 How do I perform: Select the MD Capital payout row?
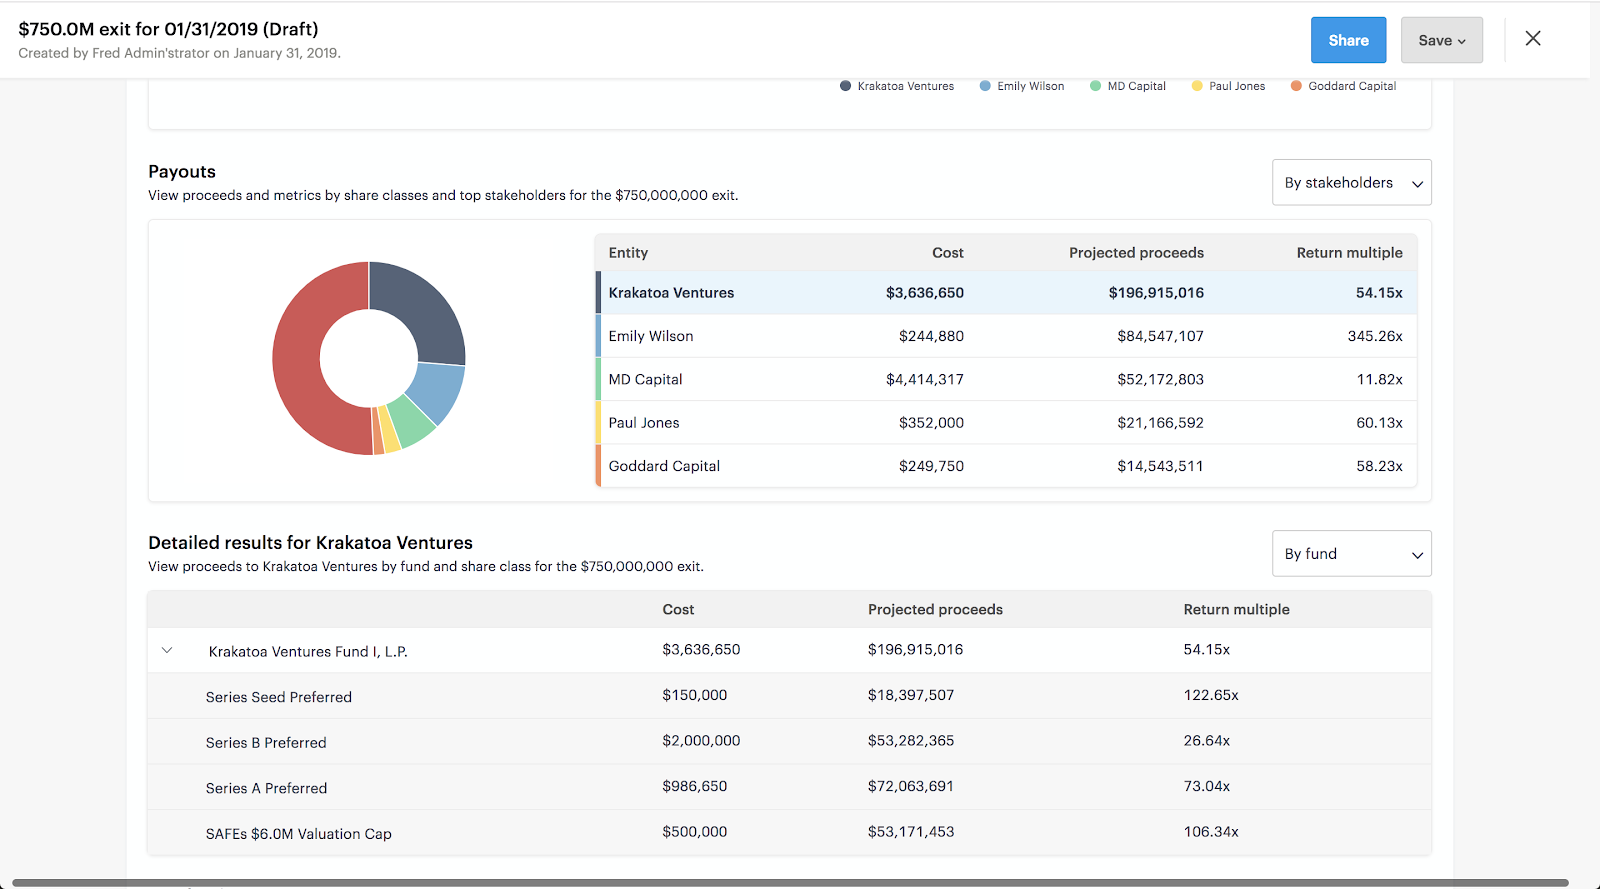pyautogui.click(x=1005, y=380)
